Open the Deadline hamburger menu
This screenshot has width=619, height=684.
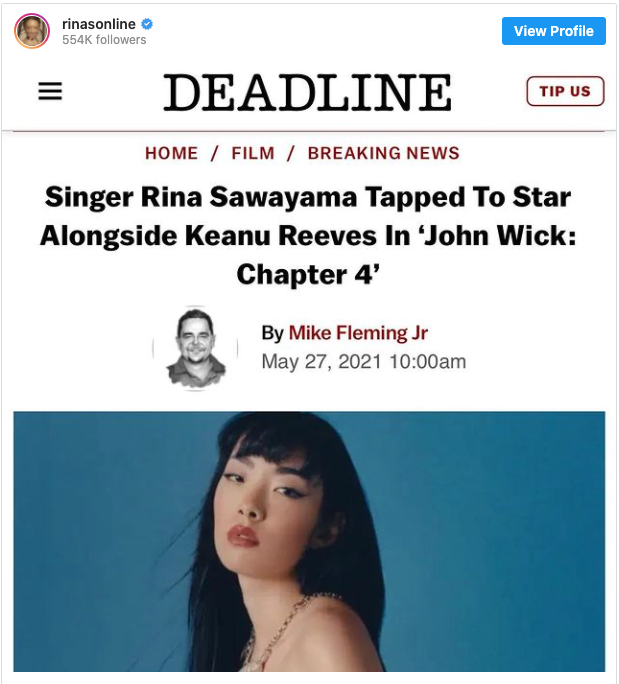click(x=50, y=91)
